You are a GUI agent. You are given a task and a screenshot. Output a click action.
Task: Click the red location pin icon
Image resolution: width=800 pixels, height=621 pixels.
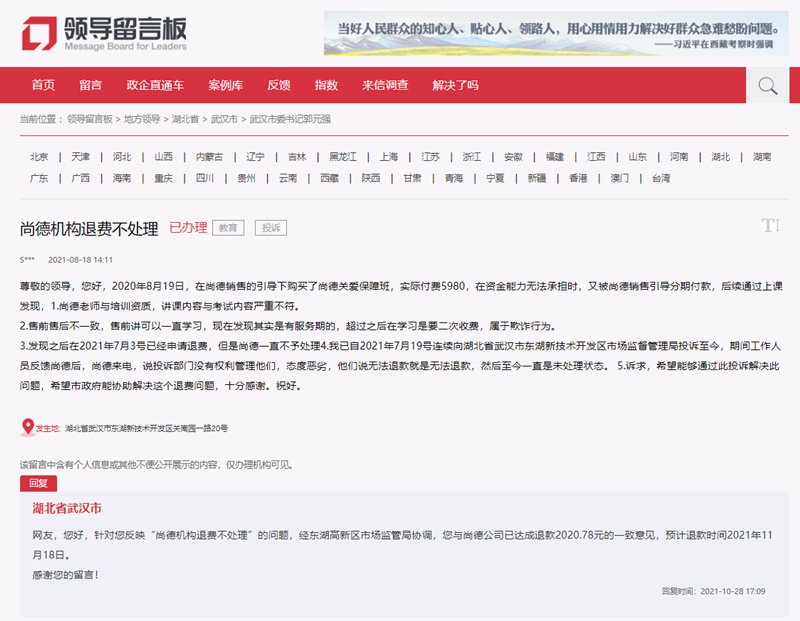pos(27,427)
